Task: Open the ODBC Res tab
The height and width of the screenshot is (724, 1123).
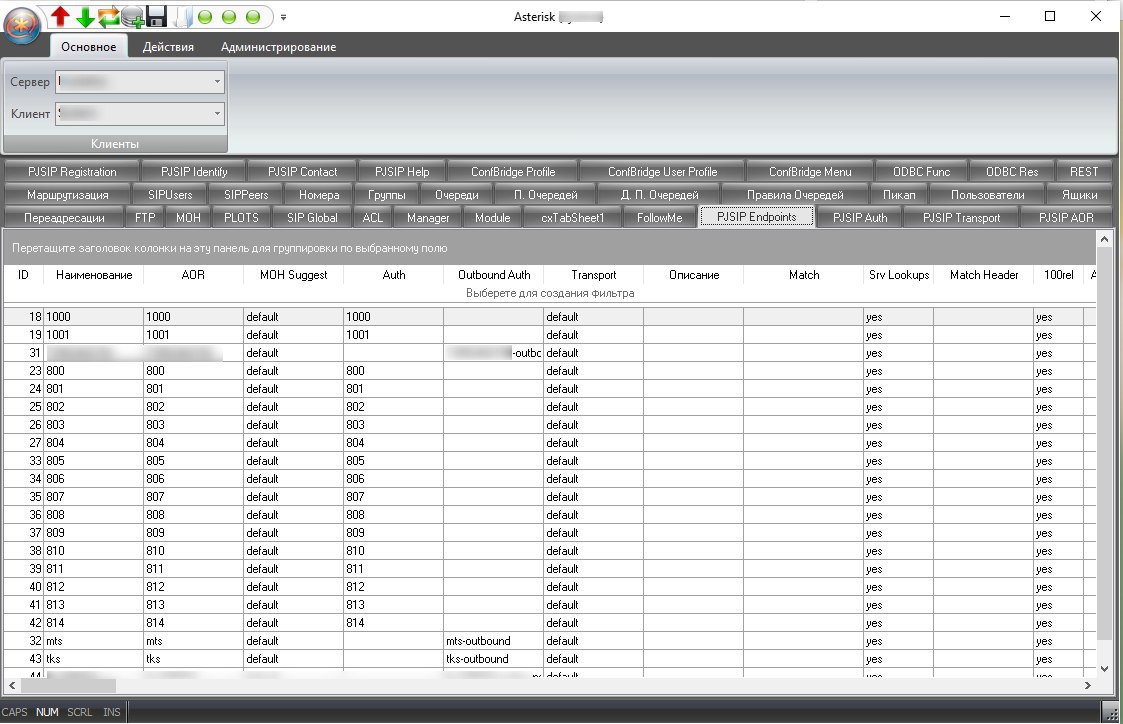Action: point(1012,172)
